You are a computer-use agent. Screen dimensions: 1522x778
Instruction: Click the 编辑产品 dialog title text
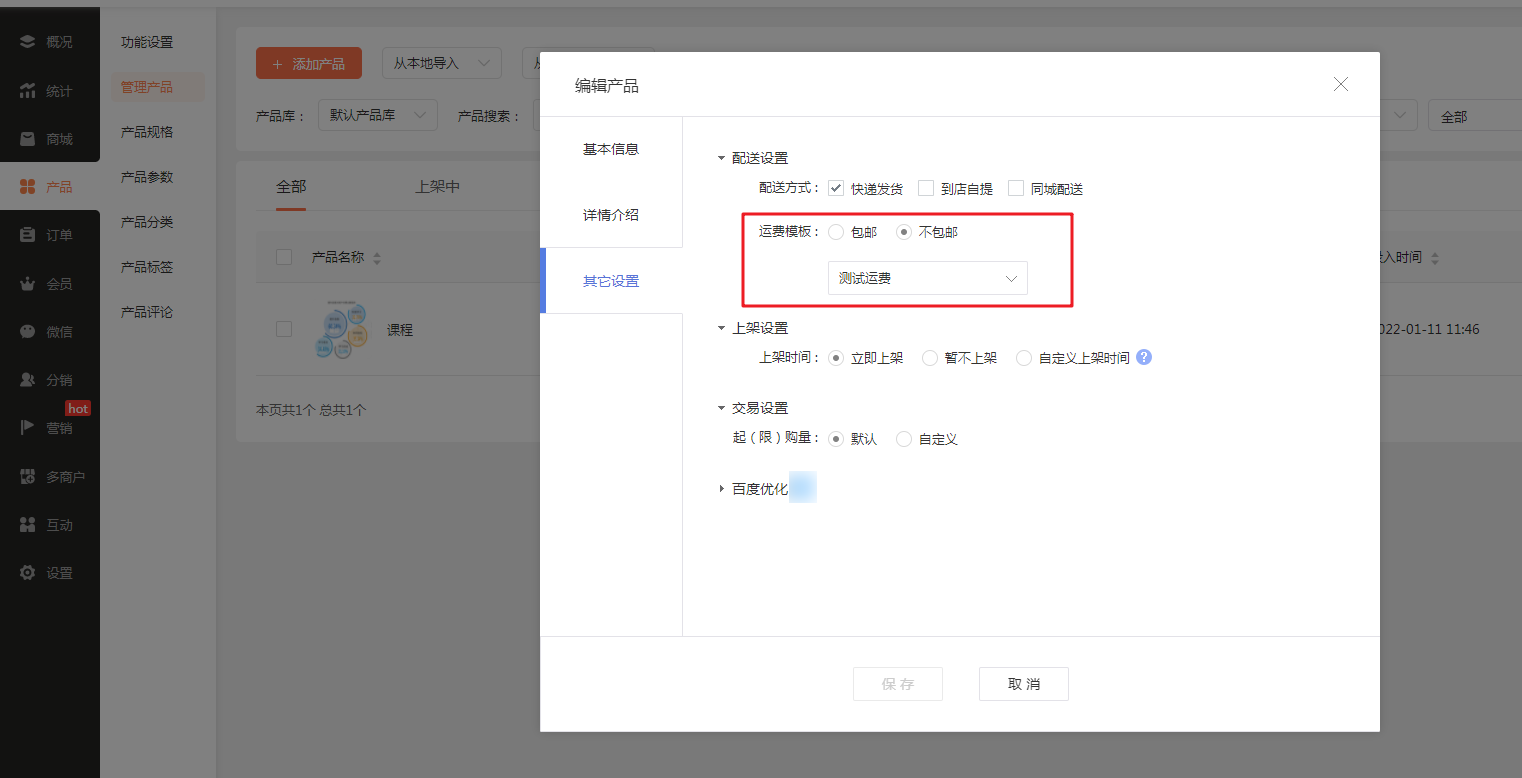(x=606, y=86)
